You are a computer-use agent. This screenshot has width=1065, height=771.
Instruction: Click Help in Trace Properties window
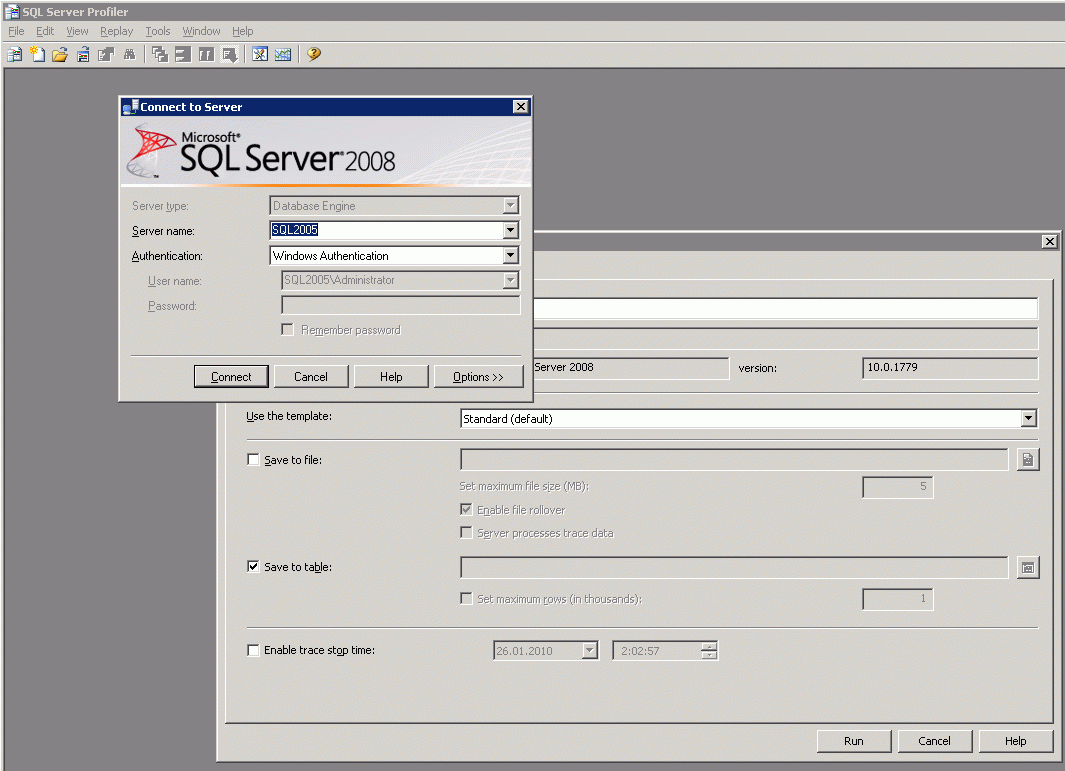1015,741
